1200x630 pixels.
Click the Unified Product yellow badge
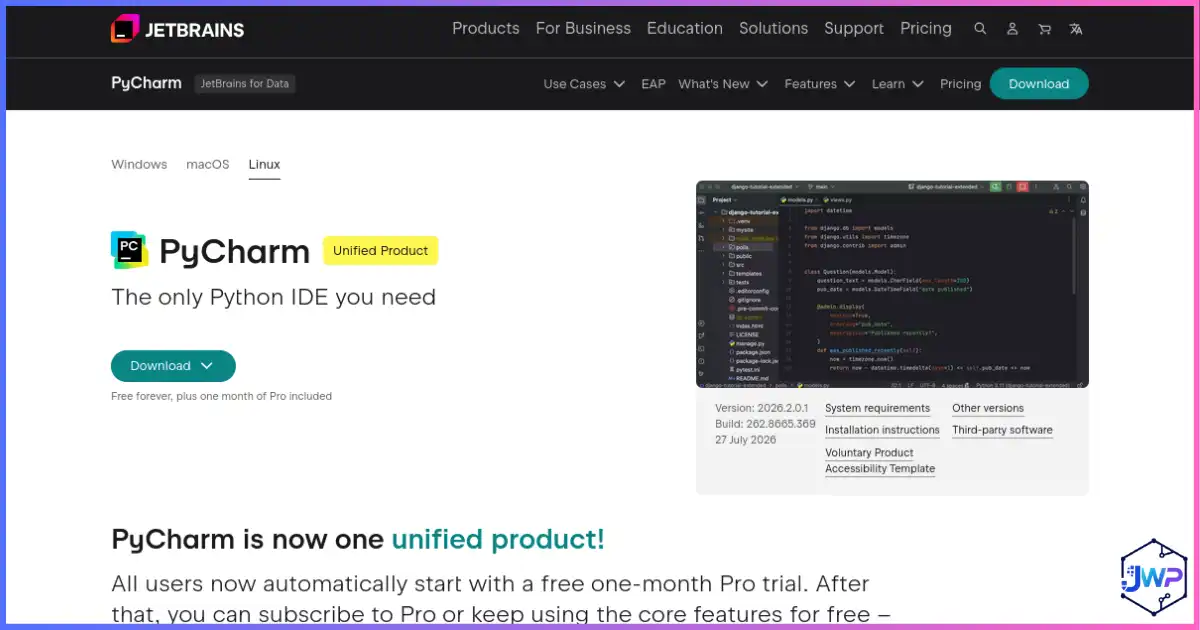click(x=380, y=250)
